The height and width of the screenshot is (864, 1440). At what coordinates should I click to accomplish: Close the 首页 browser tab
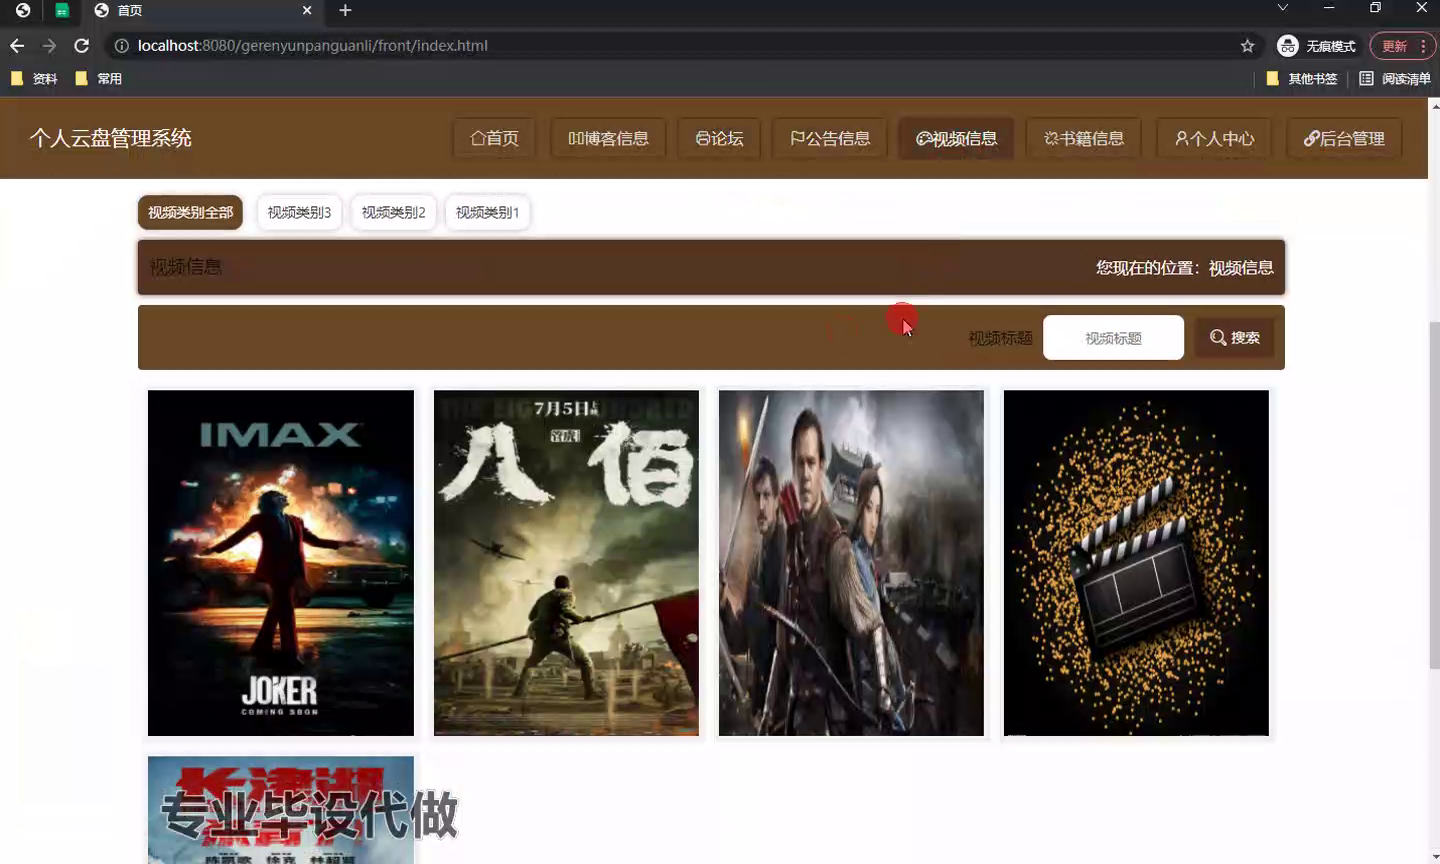(307, 10)
